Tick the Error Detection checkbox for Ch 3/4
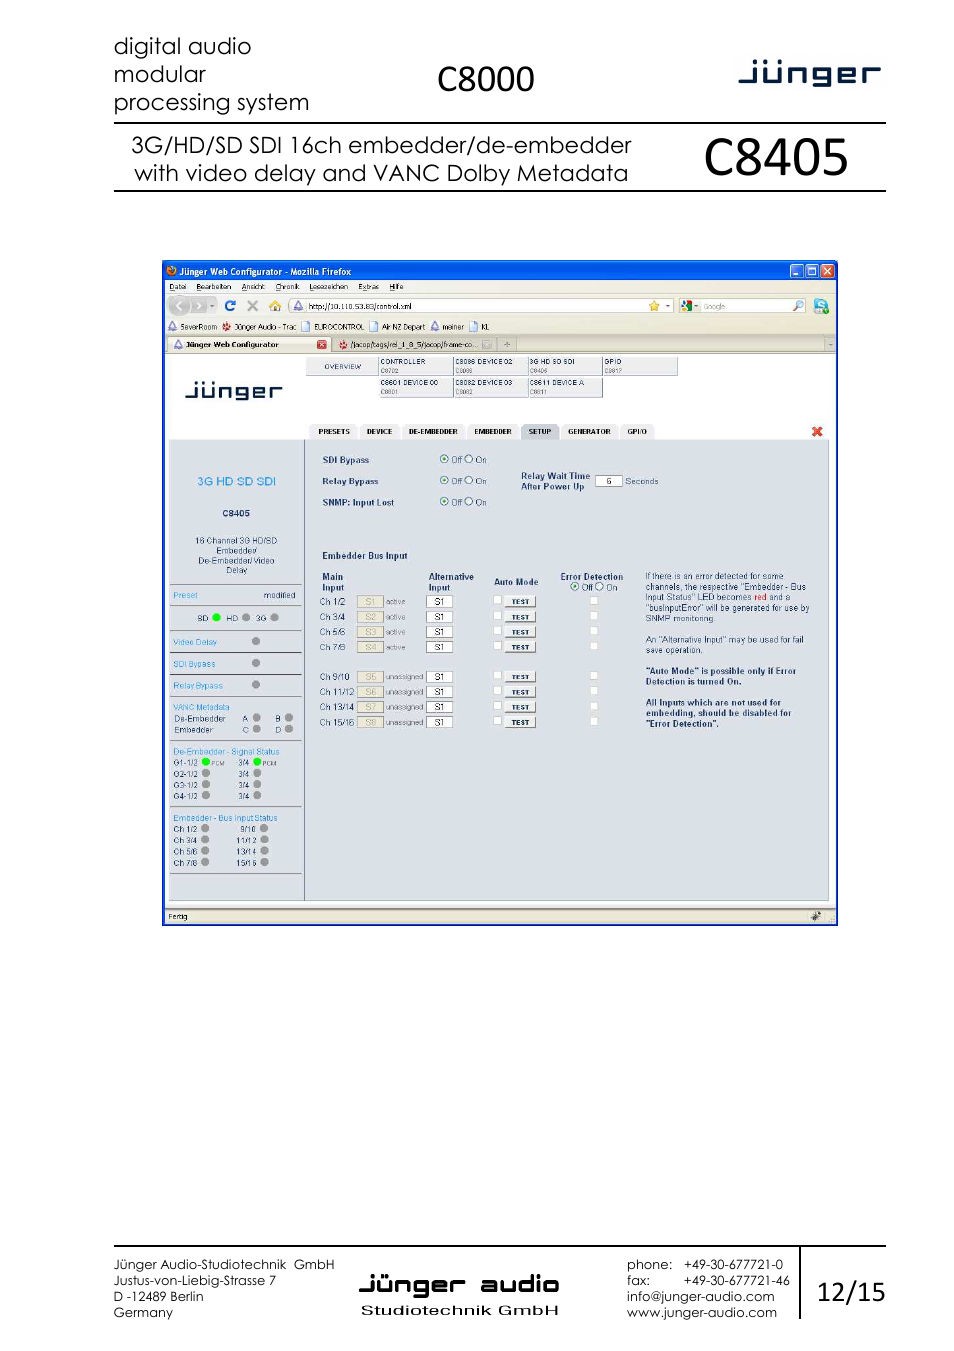Viewport: 954px width, 1351px height. 594,616
